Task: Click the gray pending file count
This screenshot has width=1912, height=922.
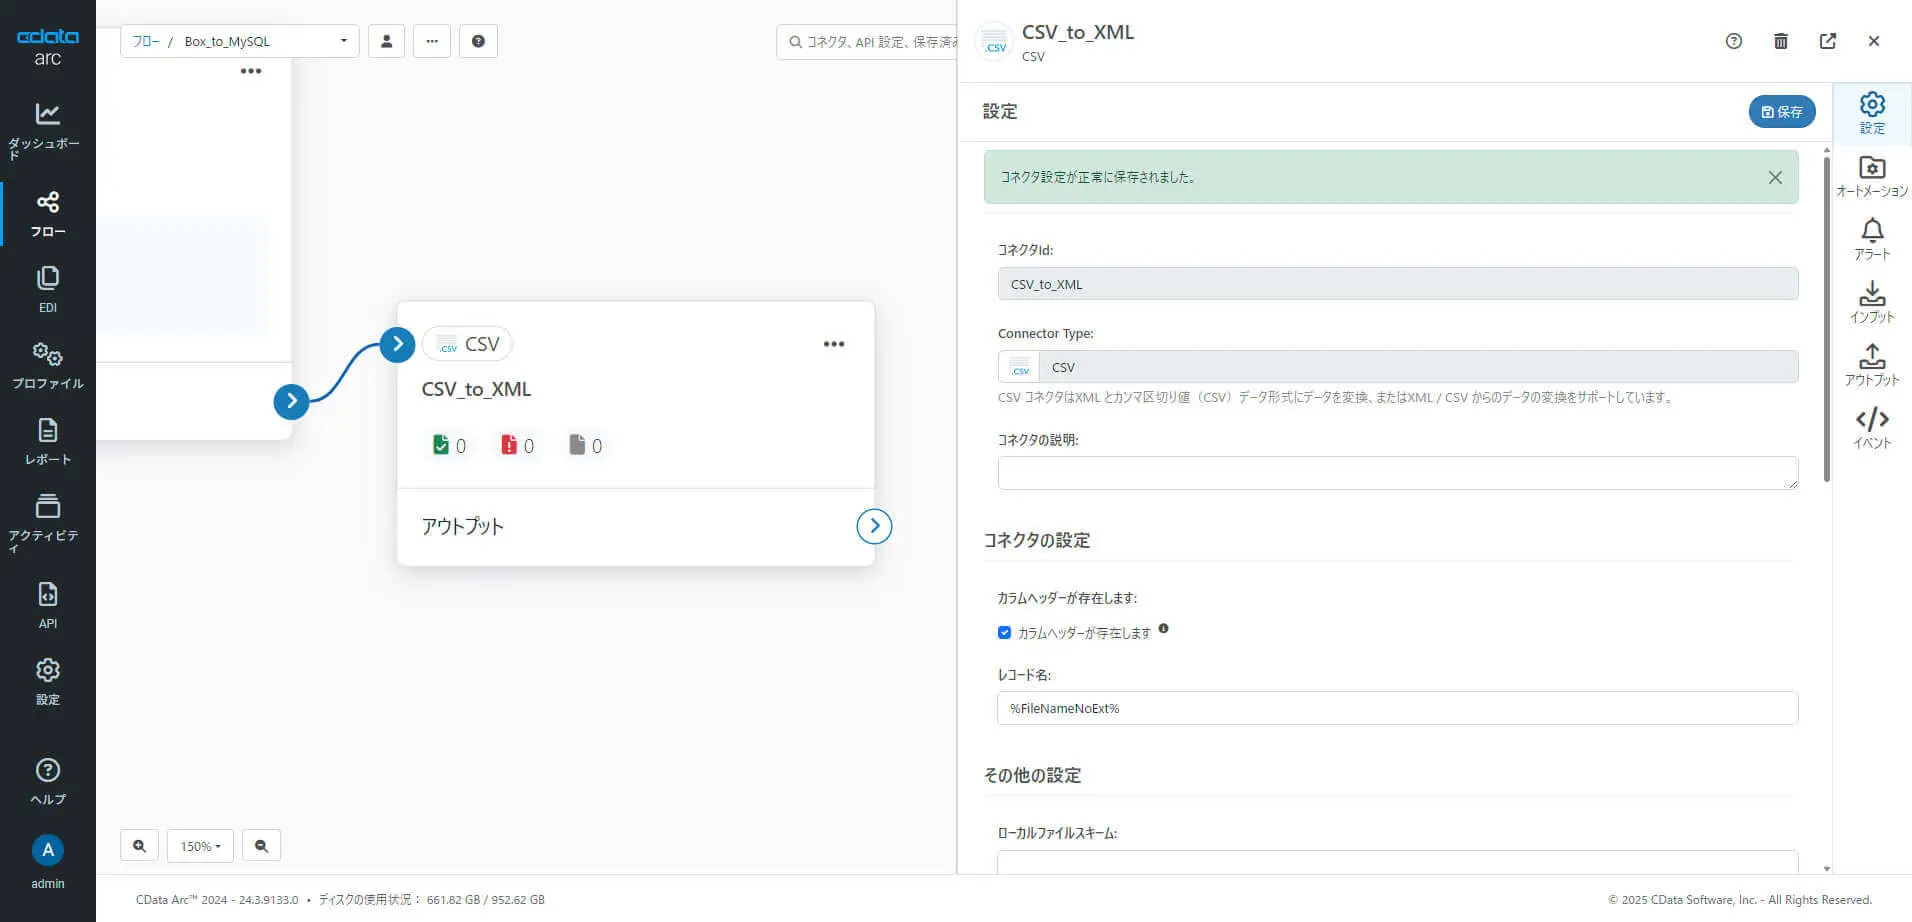Action: coord(585,445)
